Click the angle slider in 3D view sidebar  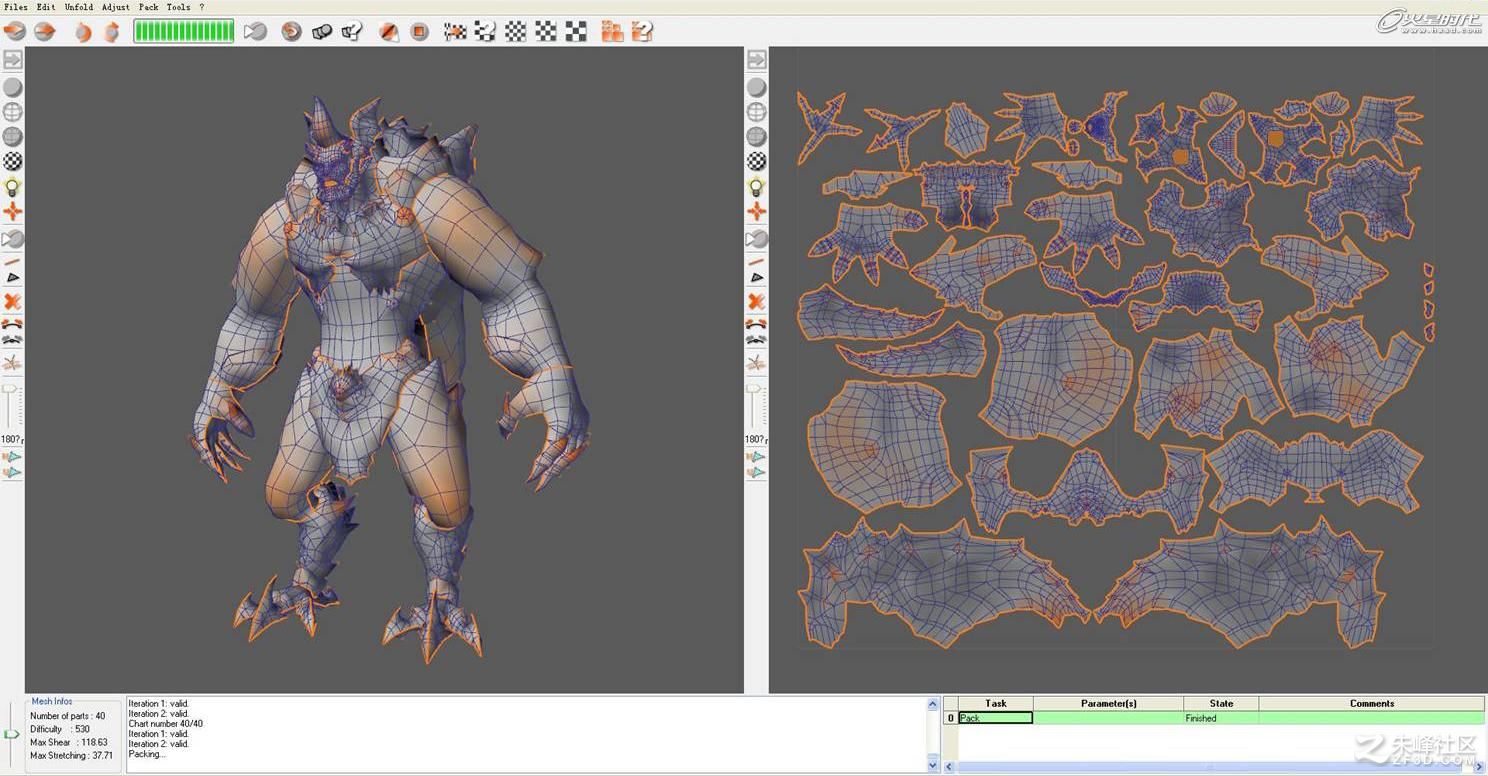pos(11,405)
